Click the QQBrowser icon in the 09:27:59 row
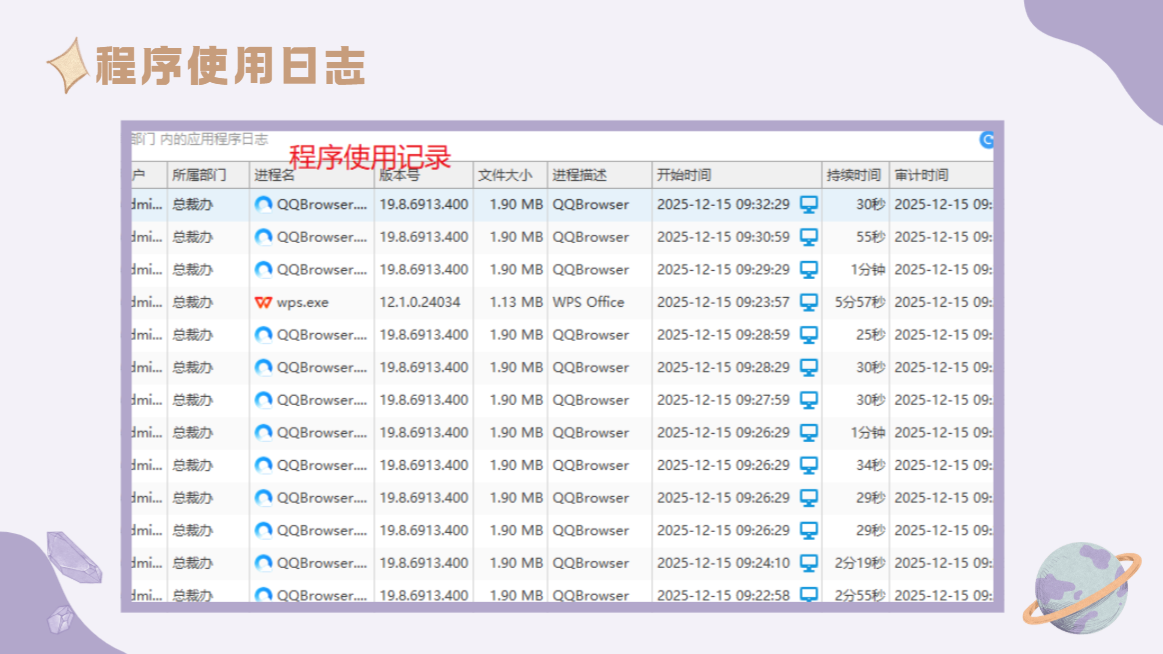Viewport: 1163px width, 654px height. pos(263,400)
